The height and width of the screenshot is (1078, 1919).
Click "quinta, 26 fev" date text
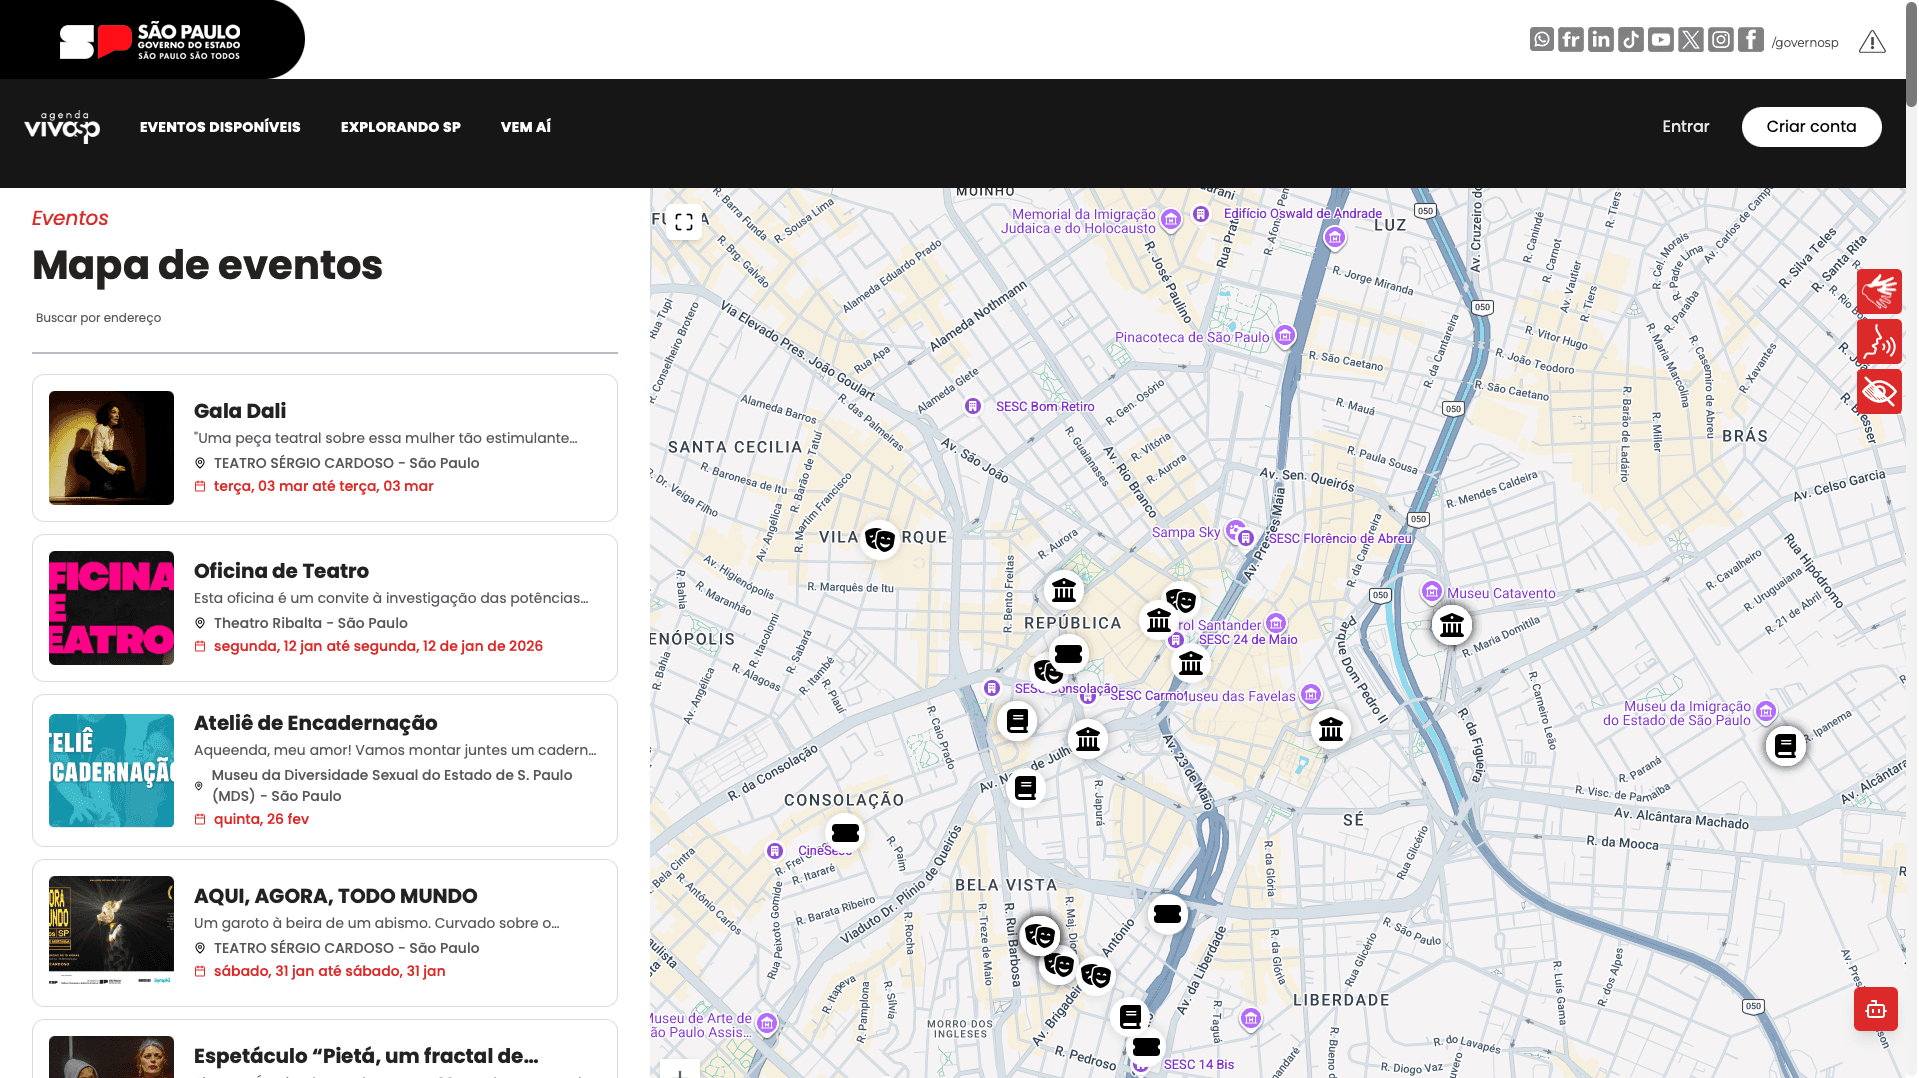click(261, 819)
